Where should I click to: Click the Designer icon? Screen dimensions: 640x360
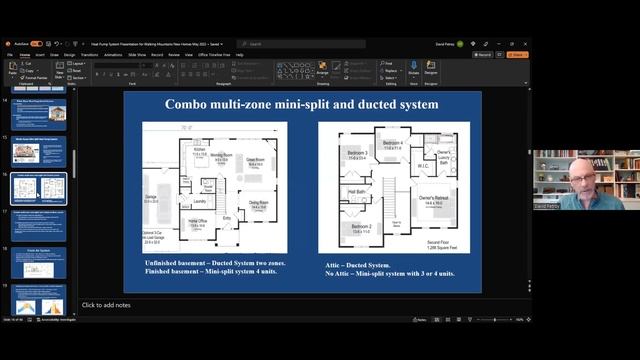431,65
